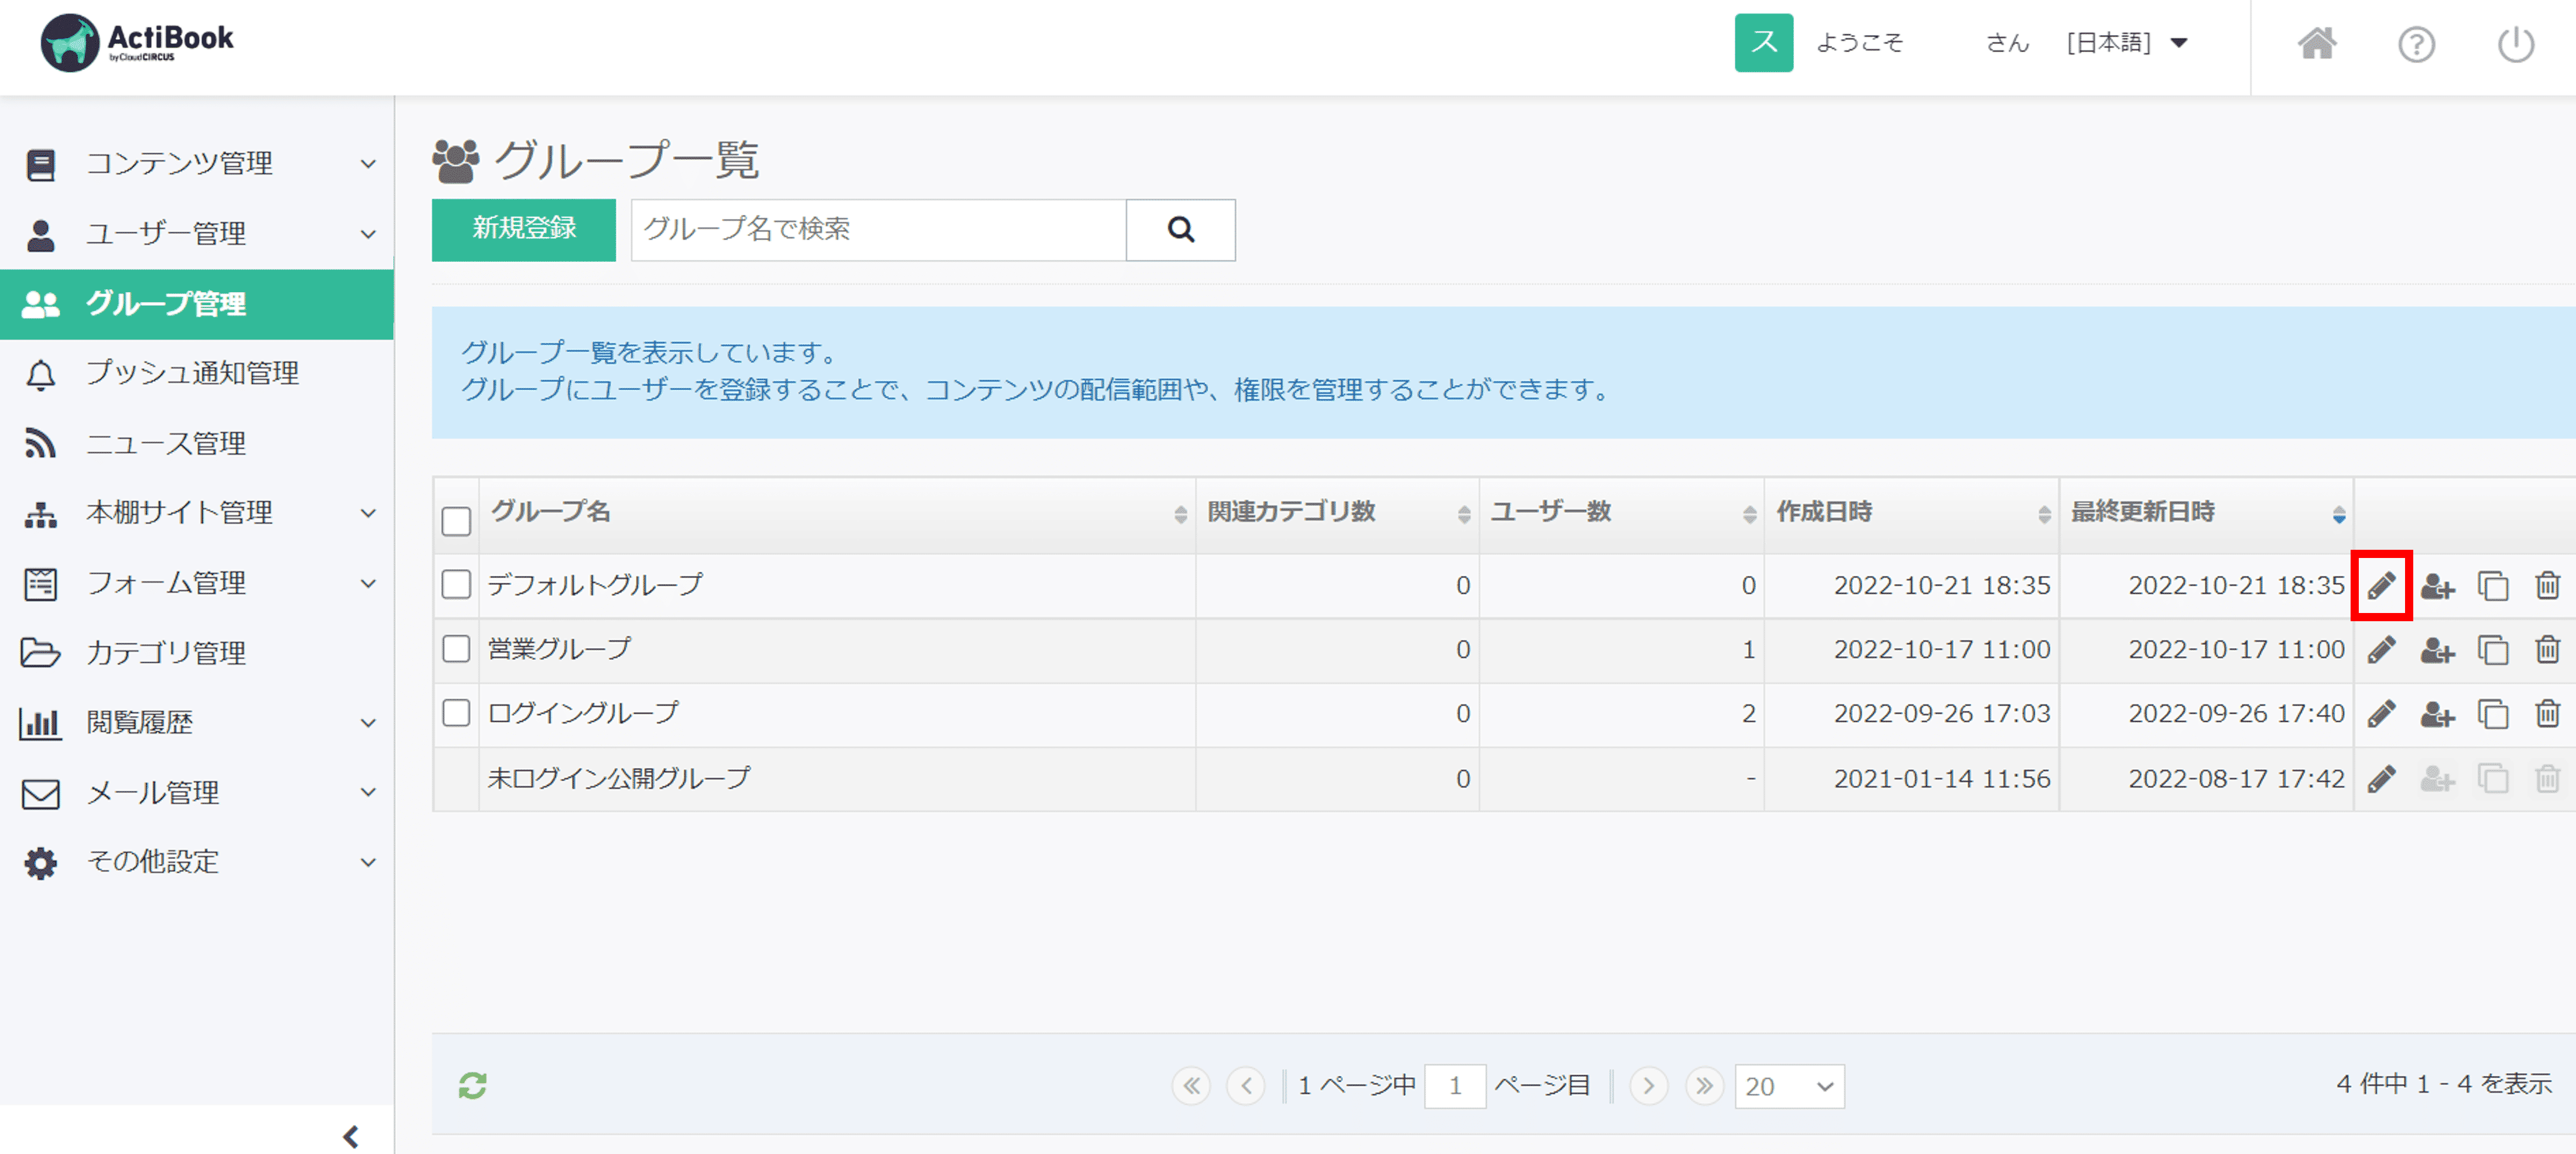Delete ログイングループ with trash icon
The height and width of the screenshot is (1154, 2576).
pos(2547,714)
